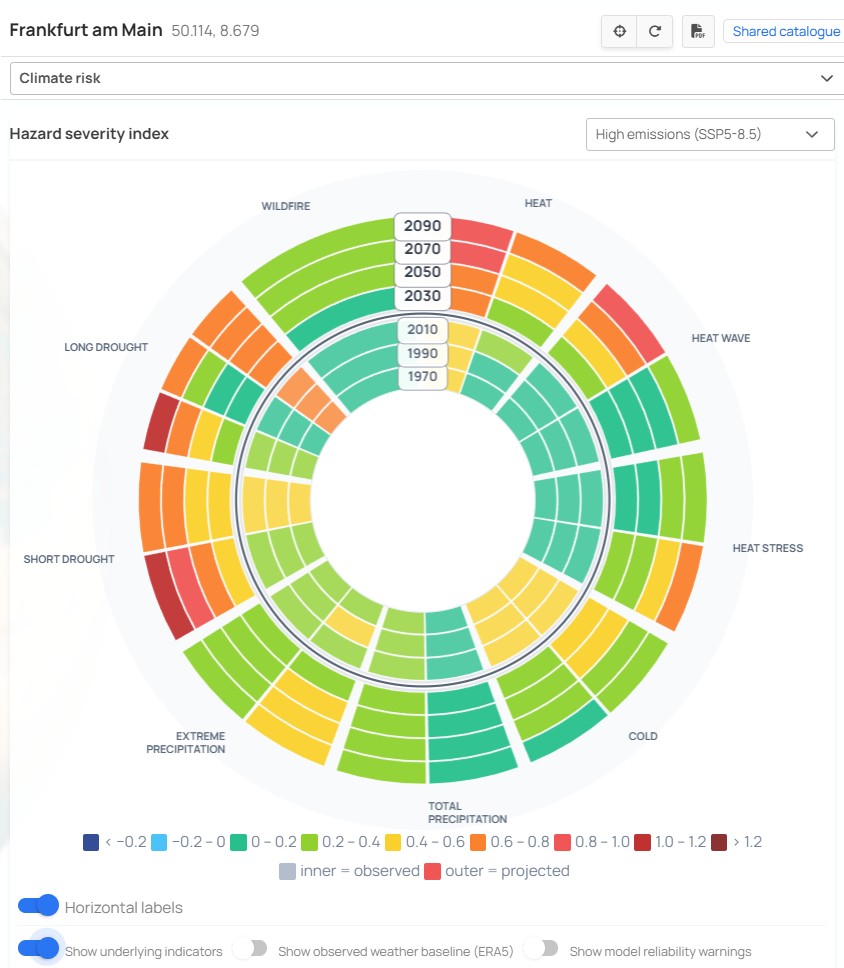This screenshot has height=968, width=844.
Task: Open the Shared catalogue button
Action: pos(785,31)
